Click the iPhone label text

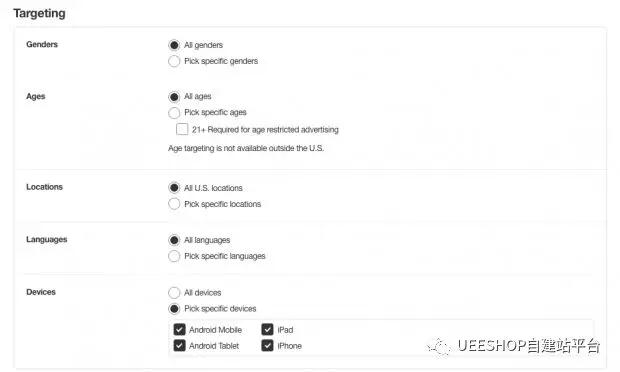(289, 346)
